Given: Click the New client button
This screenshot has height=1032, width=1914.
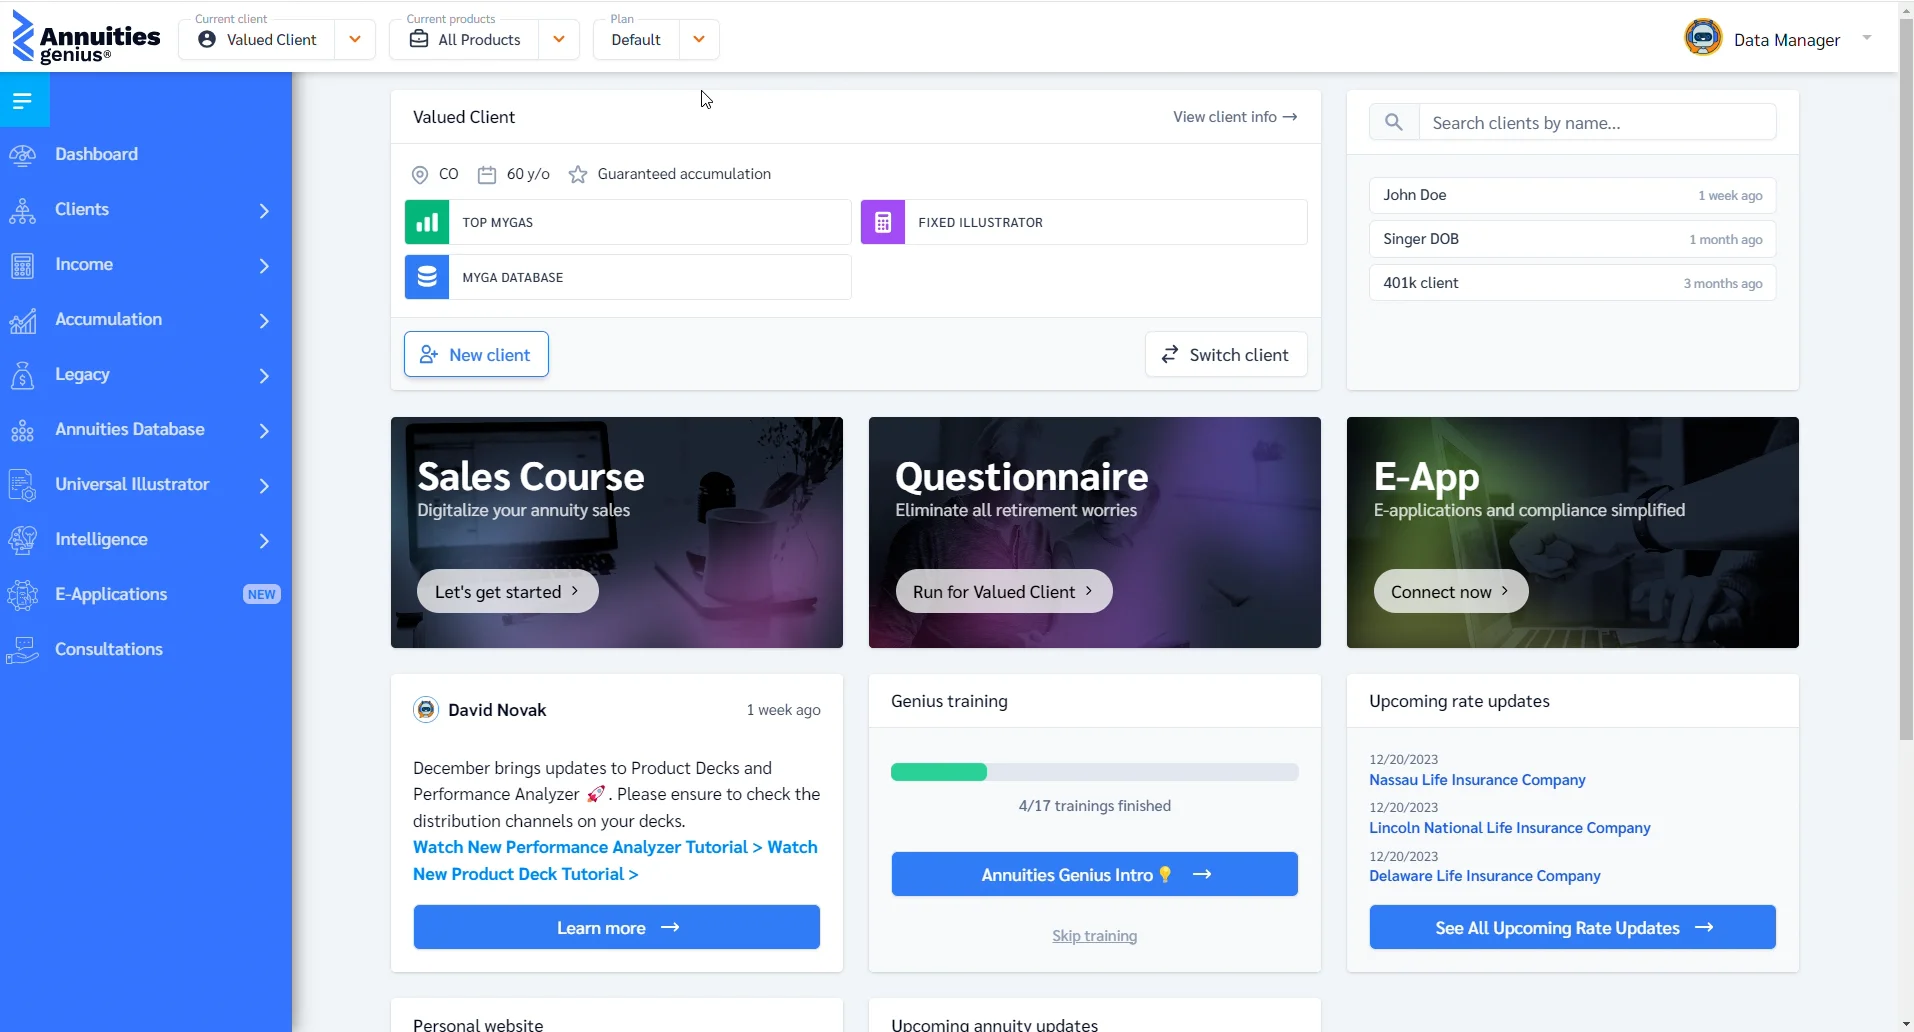Looking at the screenshot, I should [x=476, y=354].
